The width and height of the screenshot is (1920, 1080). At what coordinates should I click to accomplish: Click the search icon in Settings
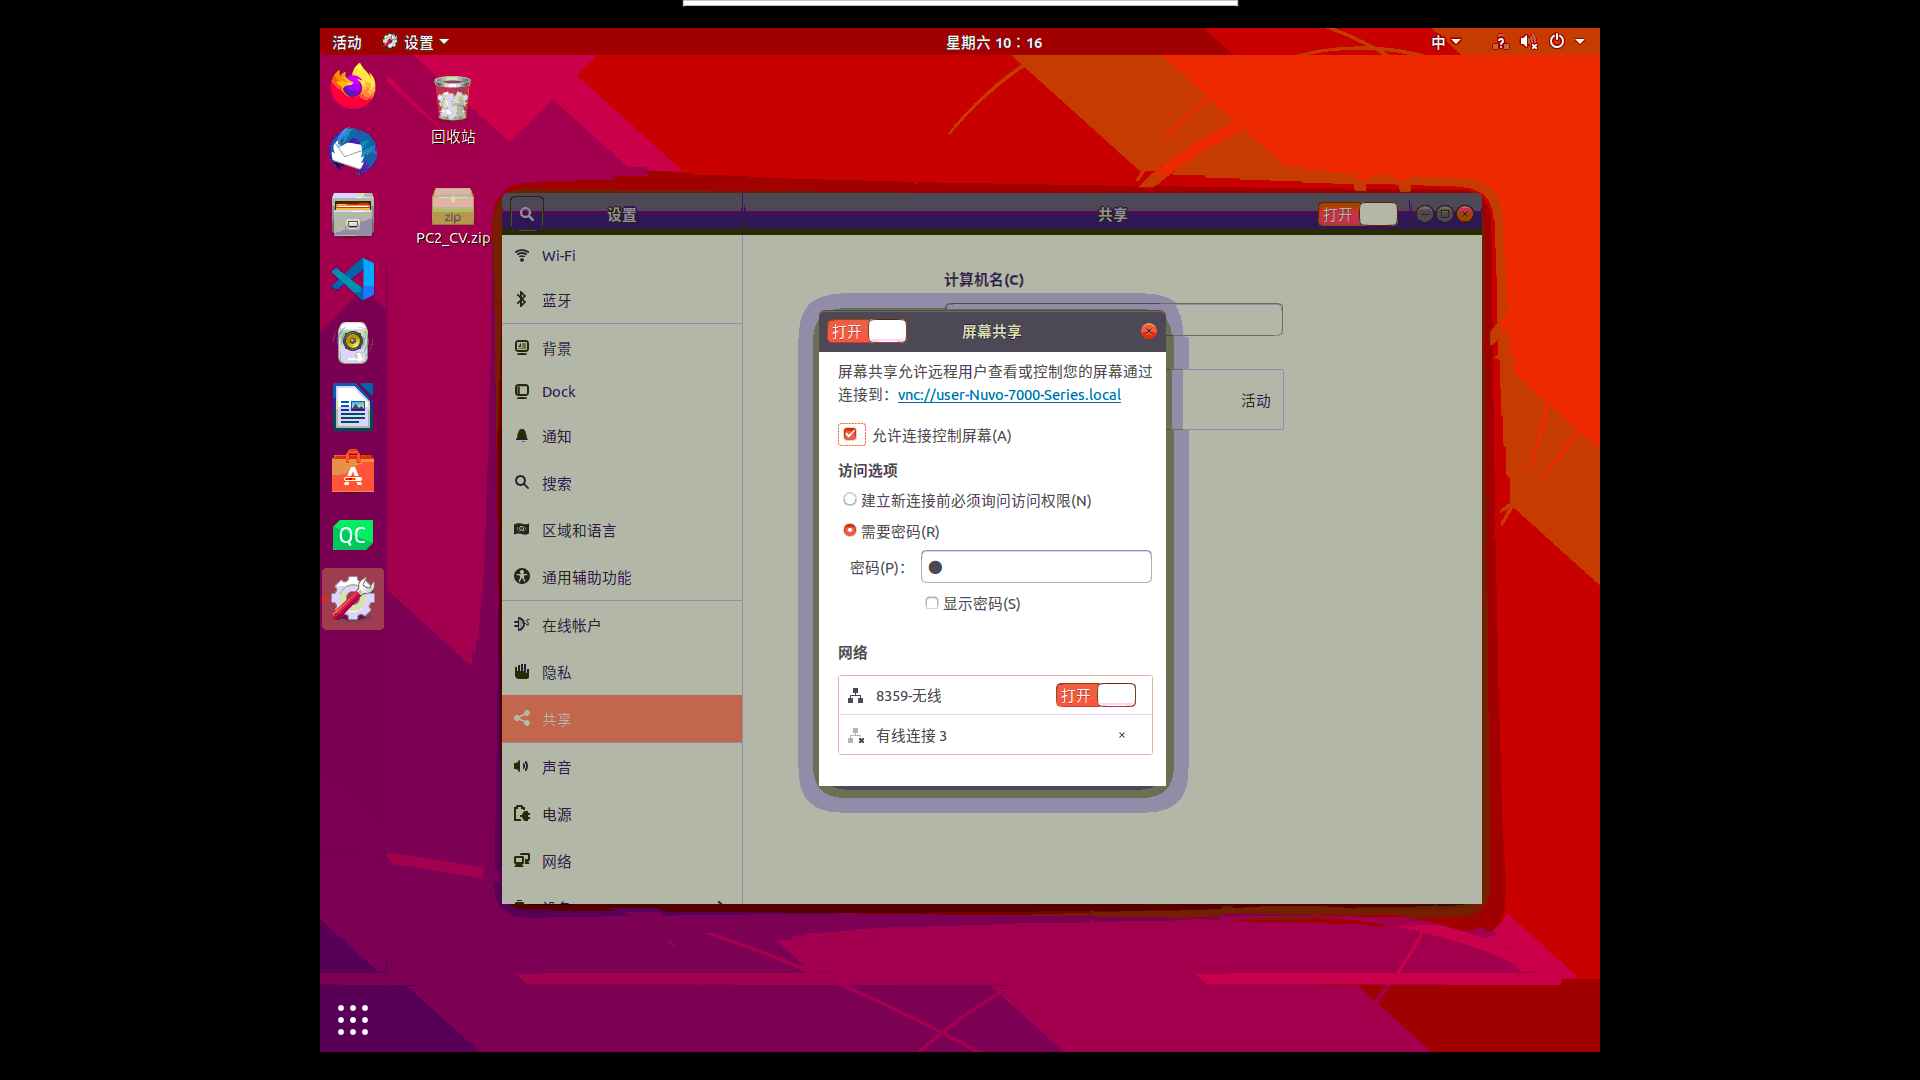(x=526, y=213)
